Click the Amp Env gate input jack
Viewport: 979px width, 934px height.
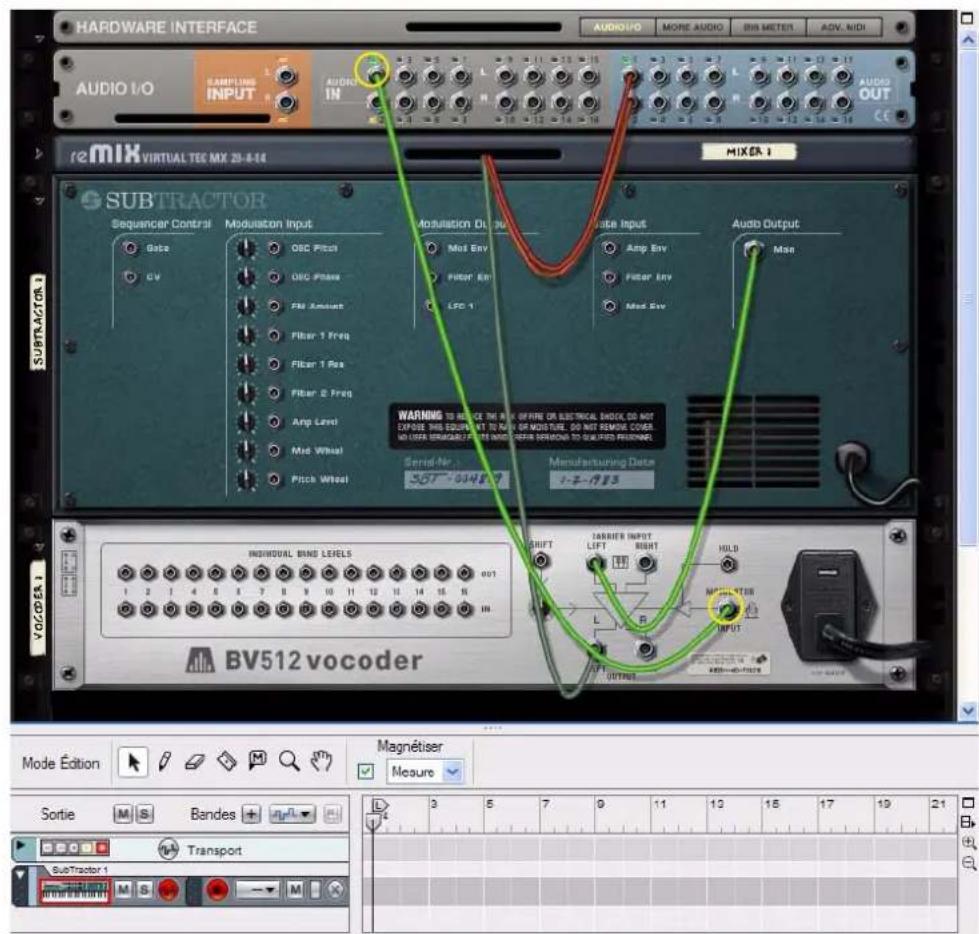click(x=609, y=248)
